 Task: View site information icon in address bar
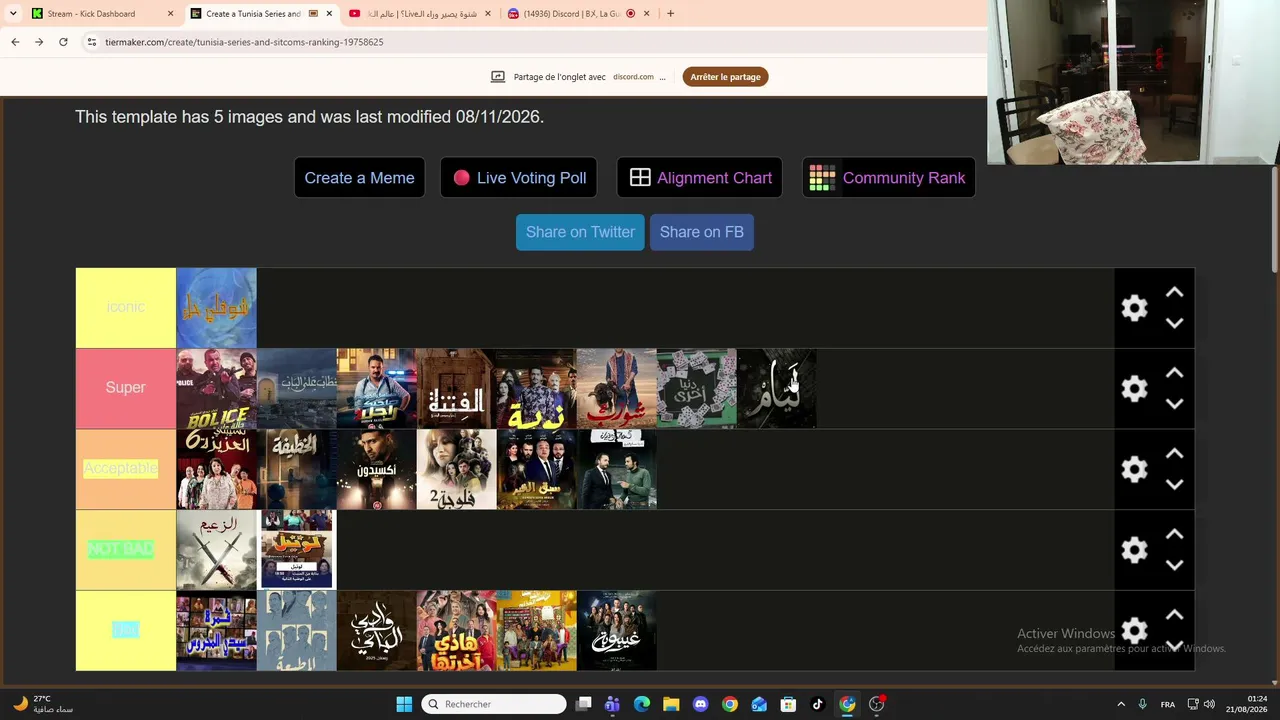tap(91, 42)
